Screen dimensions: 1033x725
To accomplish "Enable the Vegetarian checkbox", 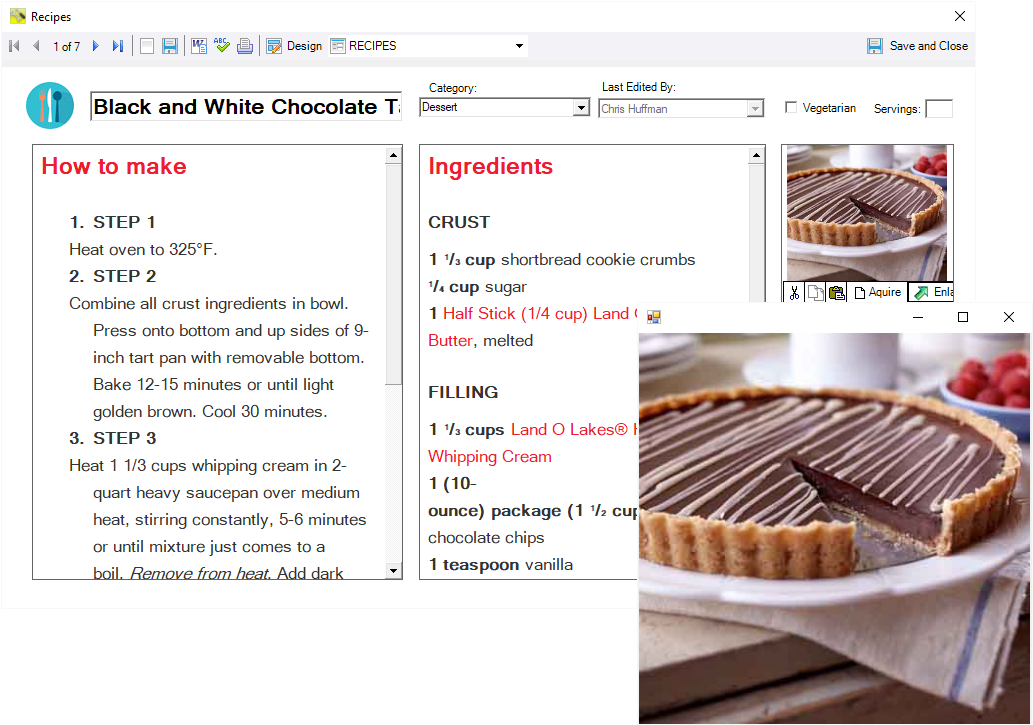I will (x=791, y=108).
